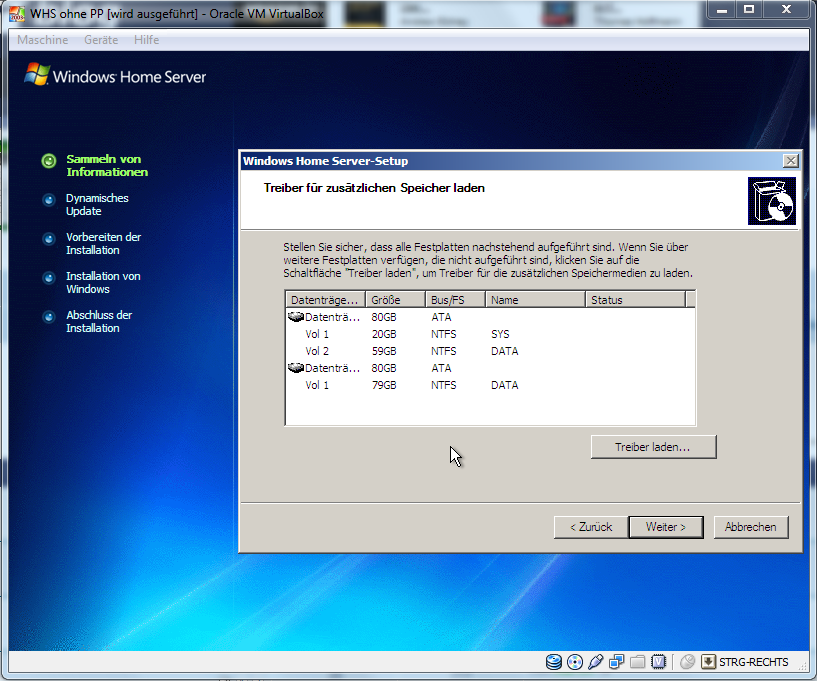
Task: Click the mouse integration status icon
Action: click(687, 662)
